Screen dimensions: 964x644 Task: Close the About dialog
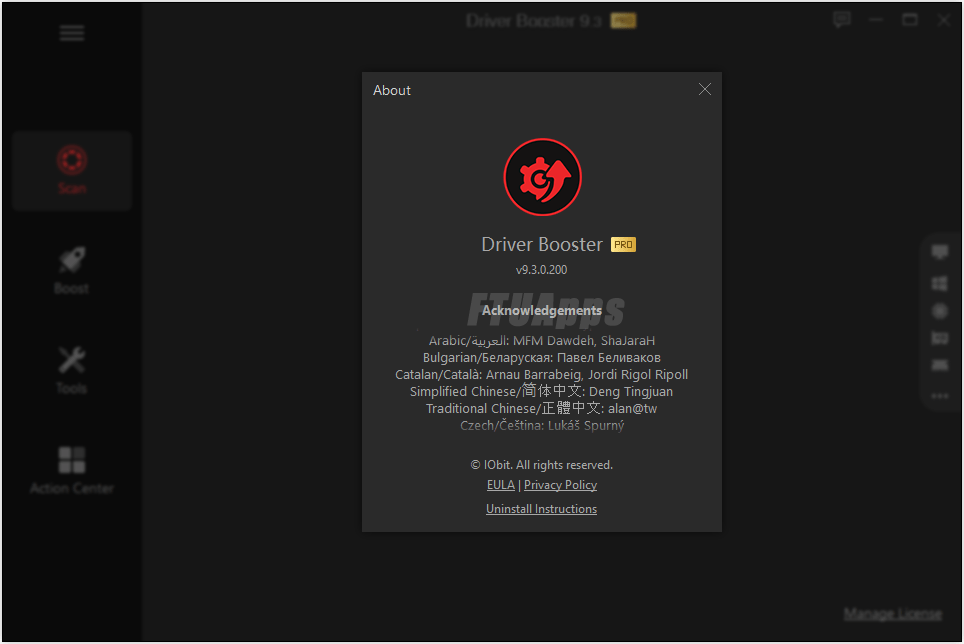click(x=705, y=90)
